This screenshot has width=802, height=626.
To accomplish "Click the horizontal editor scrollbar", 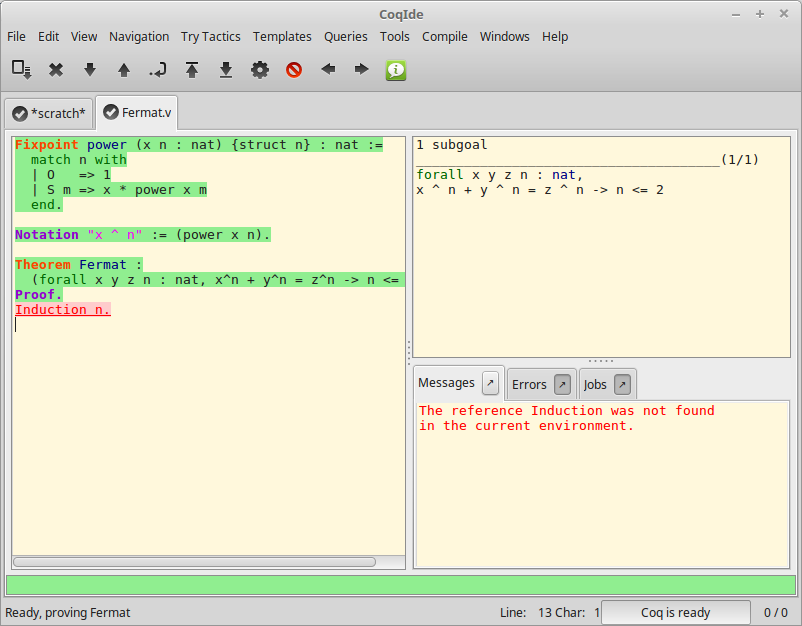I will [200, 562].
